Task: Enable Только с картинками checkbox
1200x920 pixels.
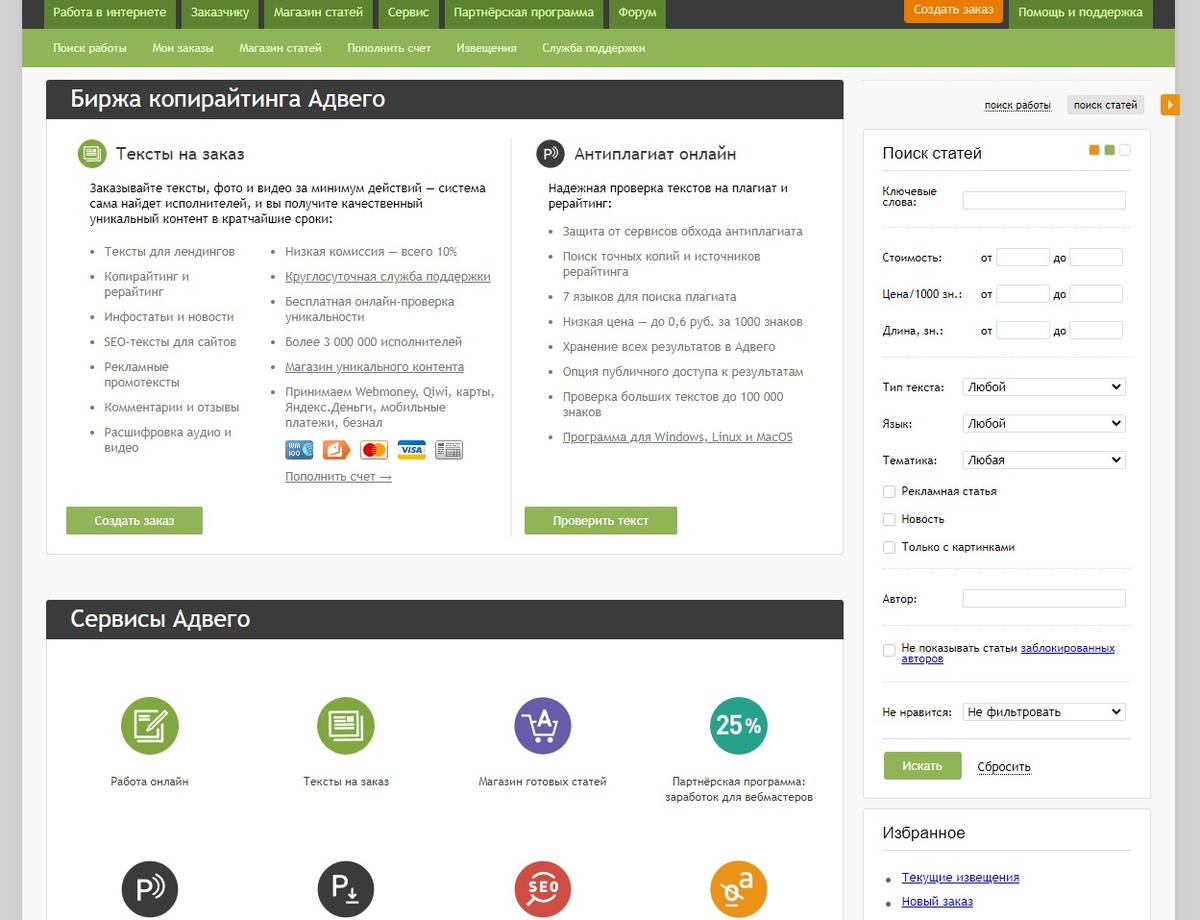Action: click(x=889, y=547)
